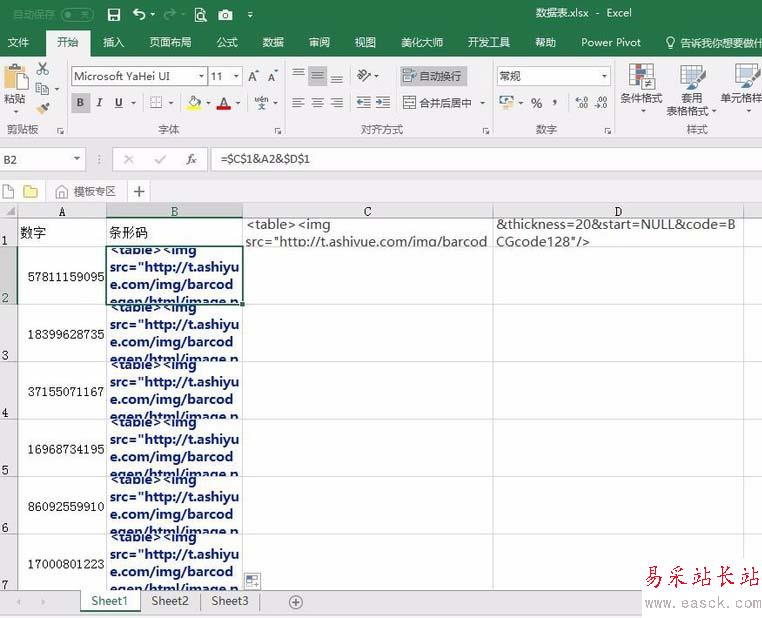Open the Font dialog launcher
Image resolution: width=762 pixels, height=618 pixels.
278,131
